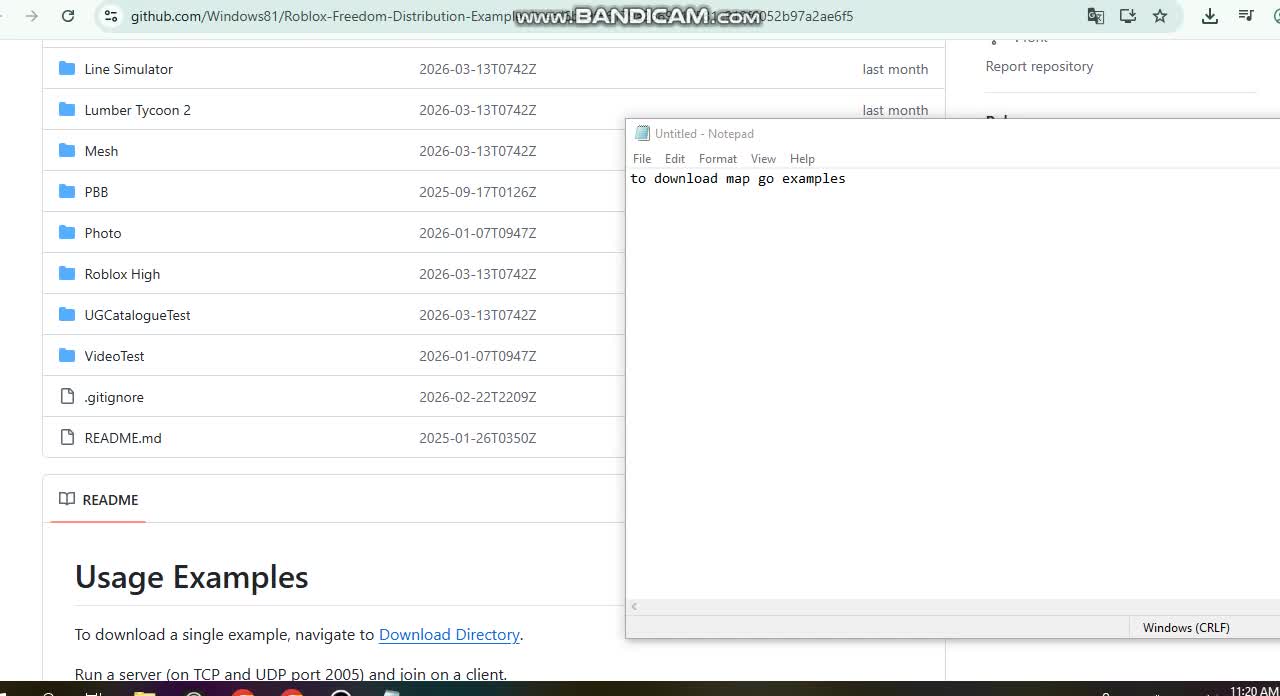
Task: View site information in the address bar
Action: pos(110,16)
